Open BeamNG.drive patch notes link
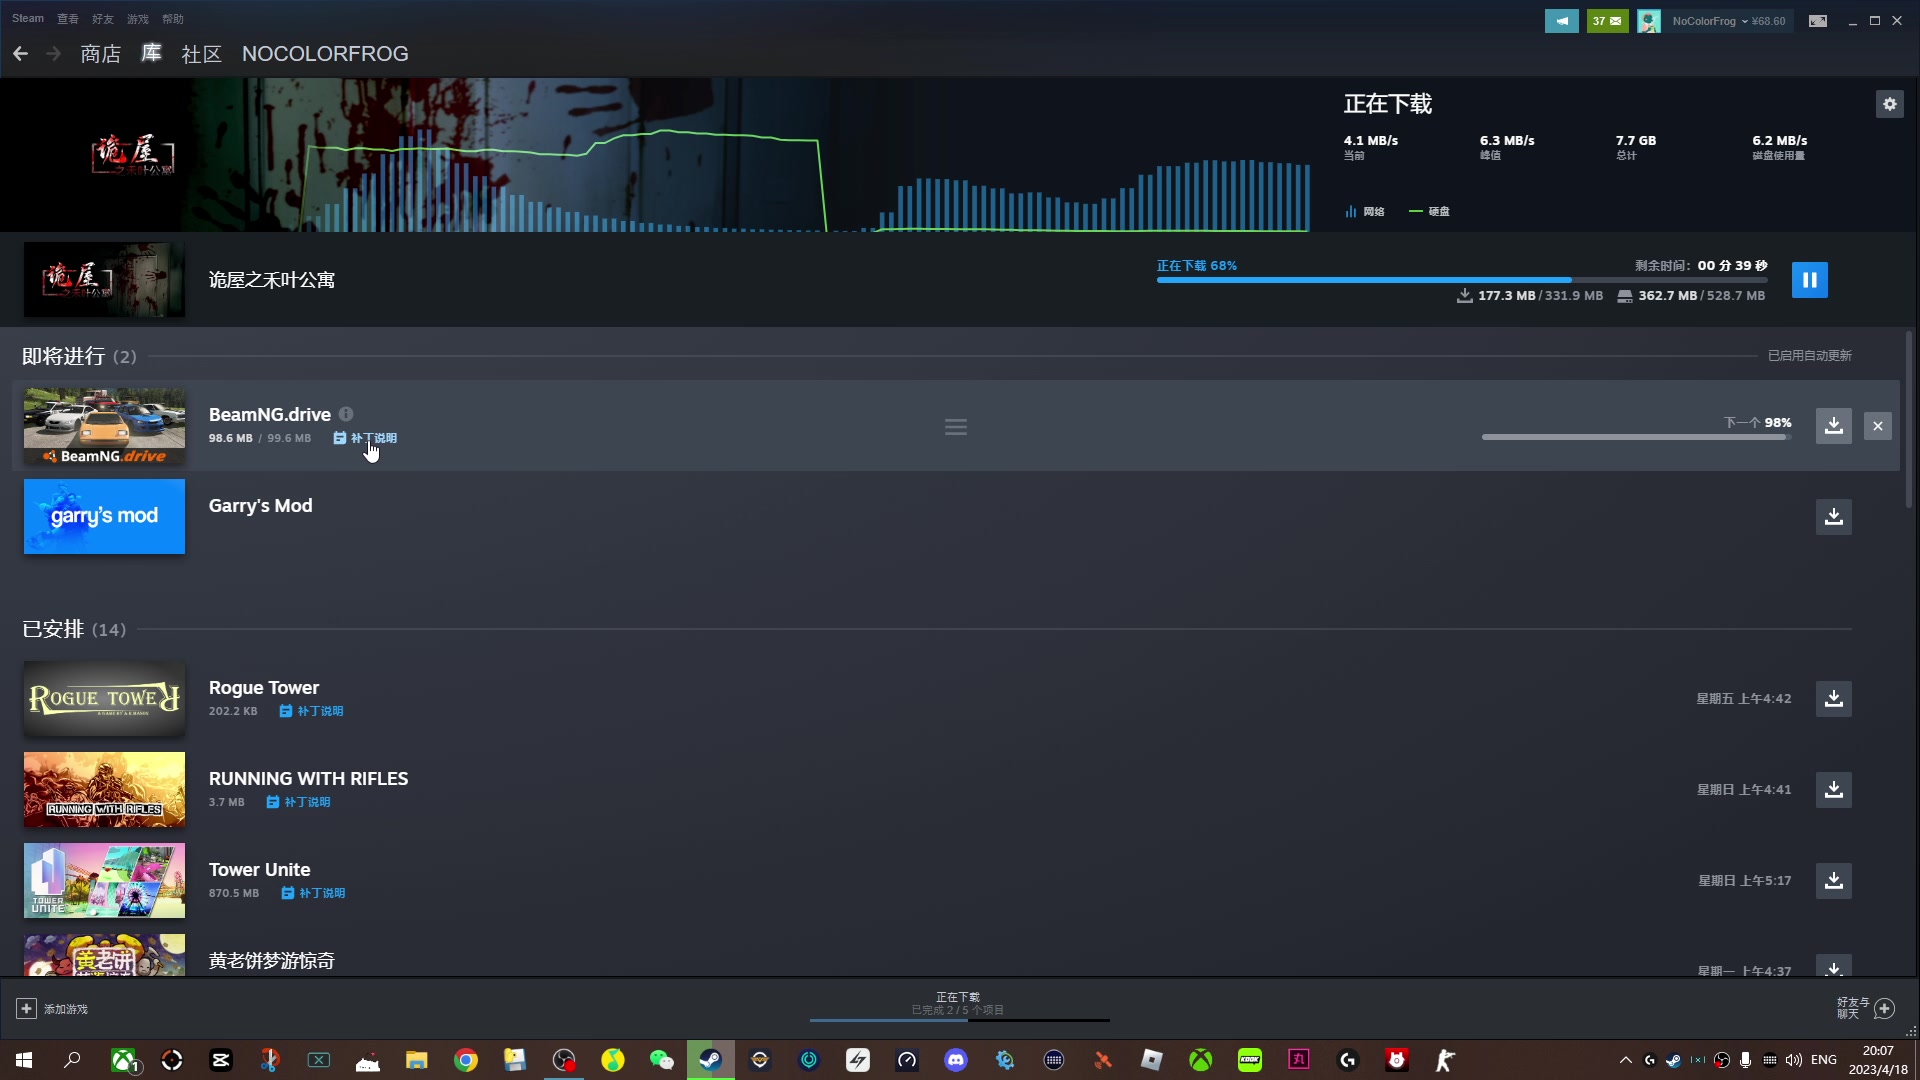The image size is (1920, 1080). [x=365, y=438]
